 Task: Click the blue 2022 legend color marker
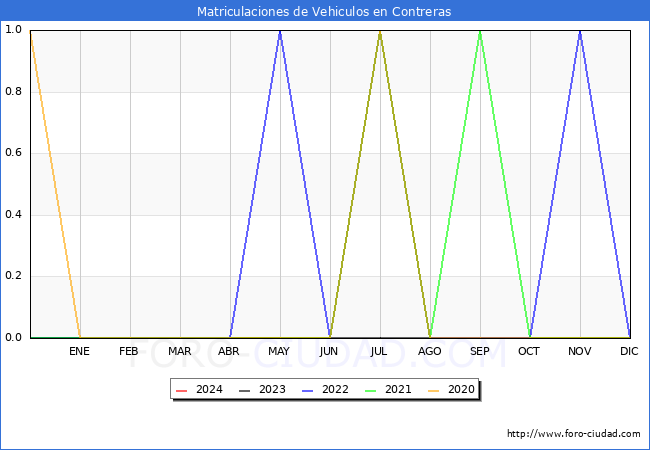tap(308, 391)
